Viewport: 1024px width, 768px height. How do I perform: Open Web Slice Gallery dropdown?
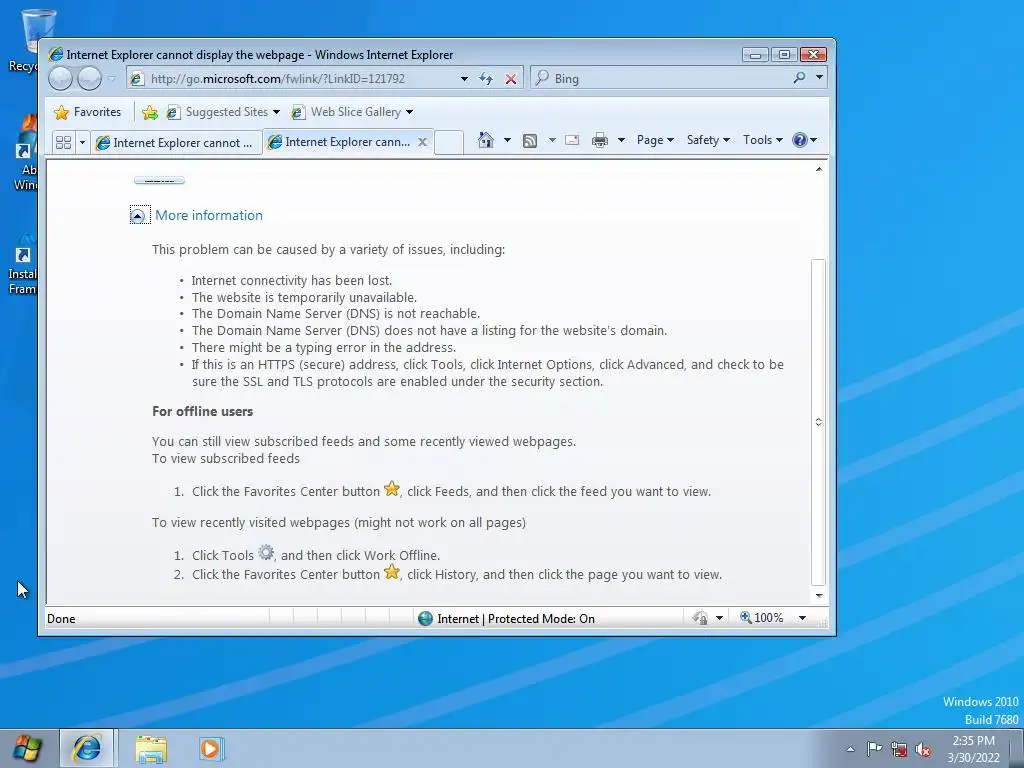tap(352, 112)
